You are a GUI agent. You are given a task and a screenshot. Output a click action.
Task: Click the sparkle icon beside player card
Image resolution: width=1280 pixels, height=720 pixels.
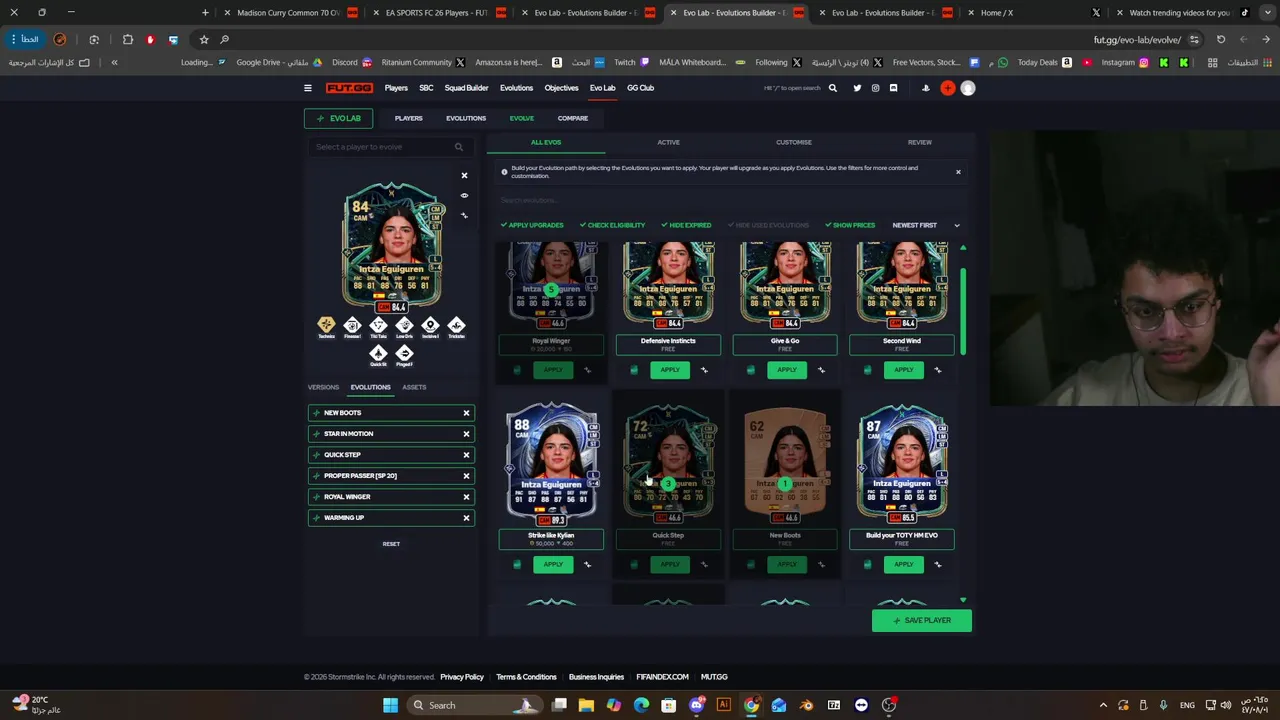coord(464,215)
